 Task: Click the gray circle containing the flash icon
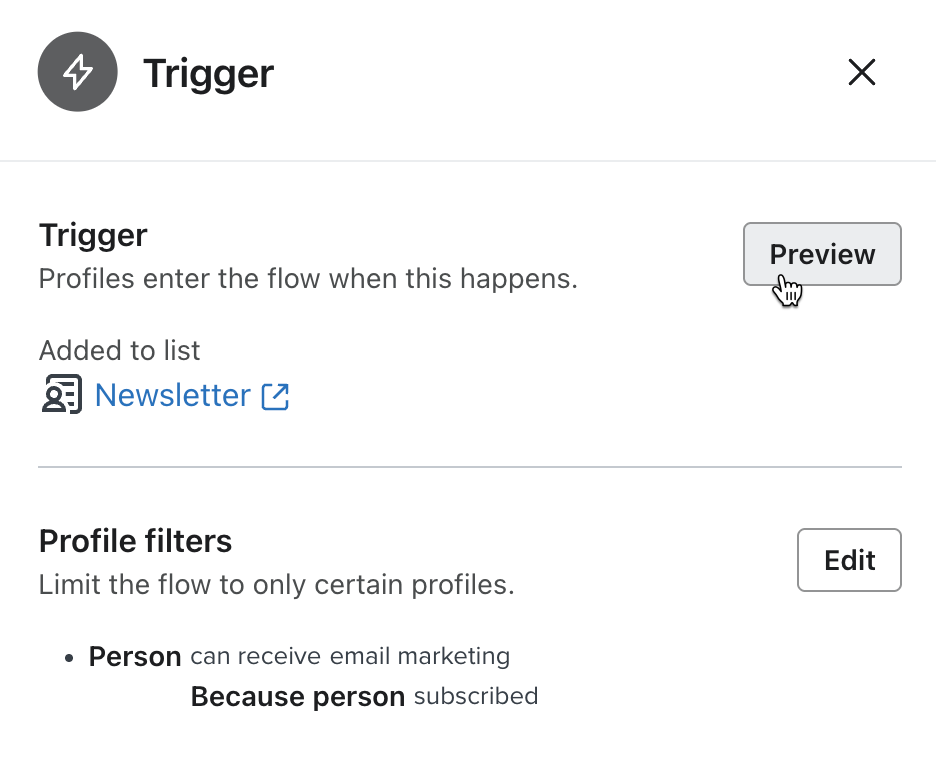click(77, 72)
